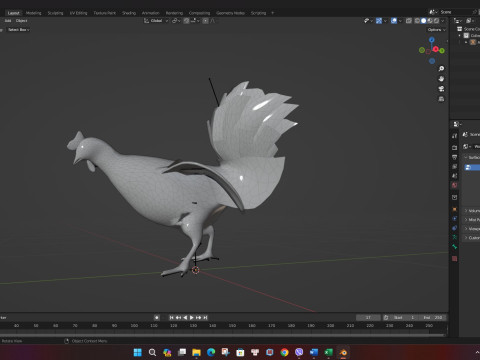The height and width of the screenshot is (360, 480).
Task: Click the current frame number field
Action: [368, 318]
